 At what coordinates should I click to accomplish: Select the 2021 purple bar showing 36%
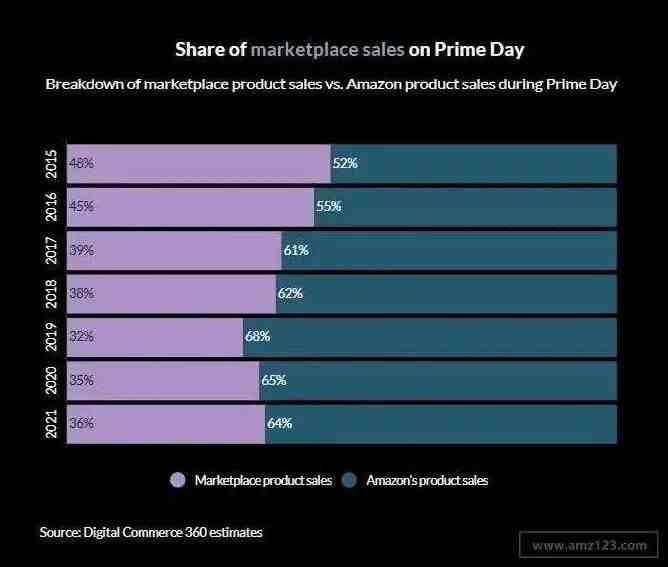point(165,423)
